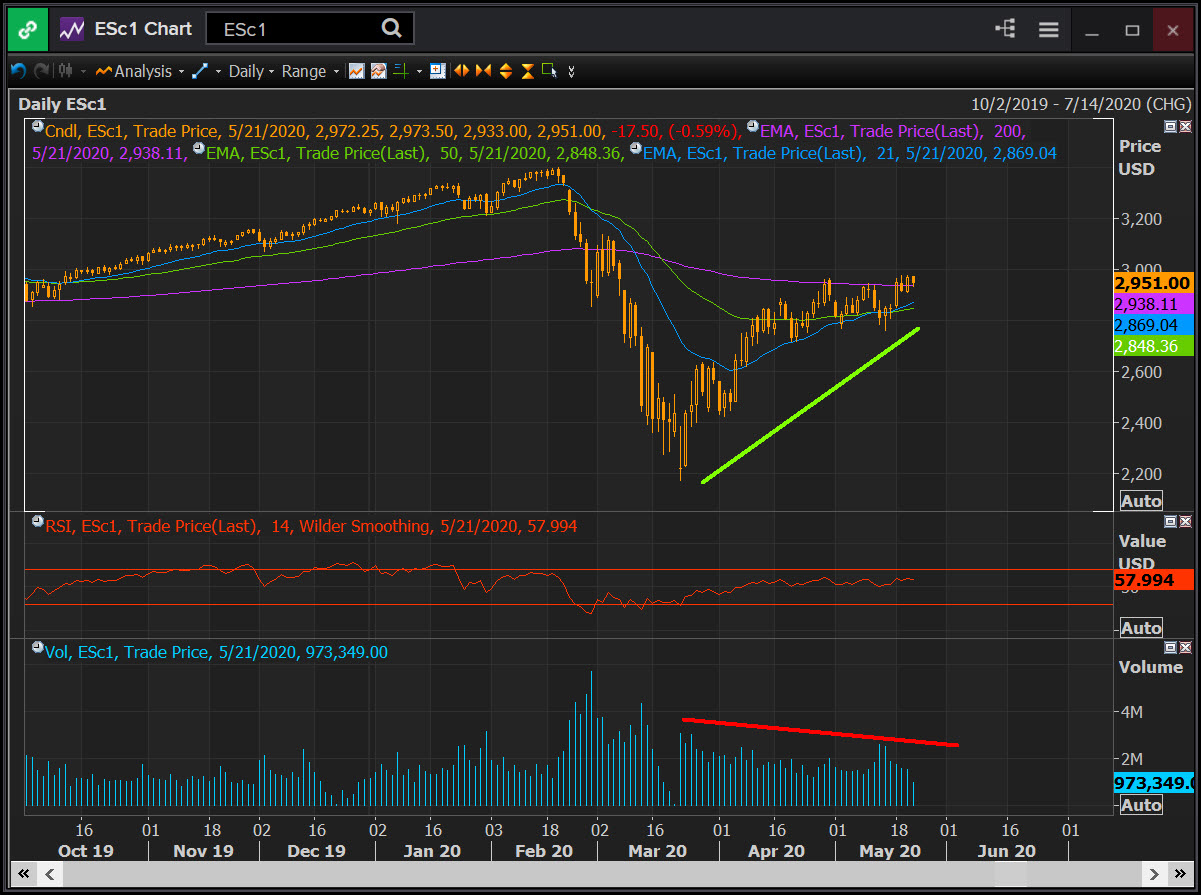Compress the chart vertically with inward arrows
The image size is (1201, 895).
click(x=527, y=71)
